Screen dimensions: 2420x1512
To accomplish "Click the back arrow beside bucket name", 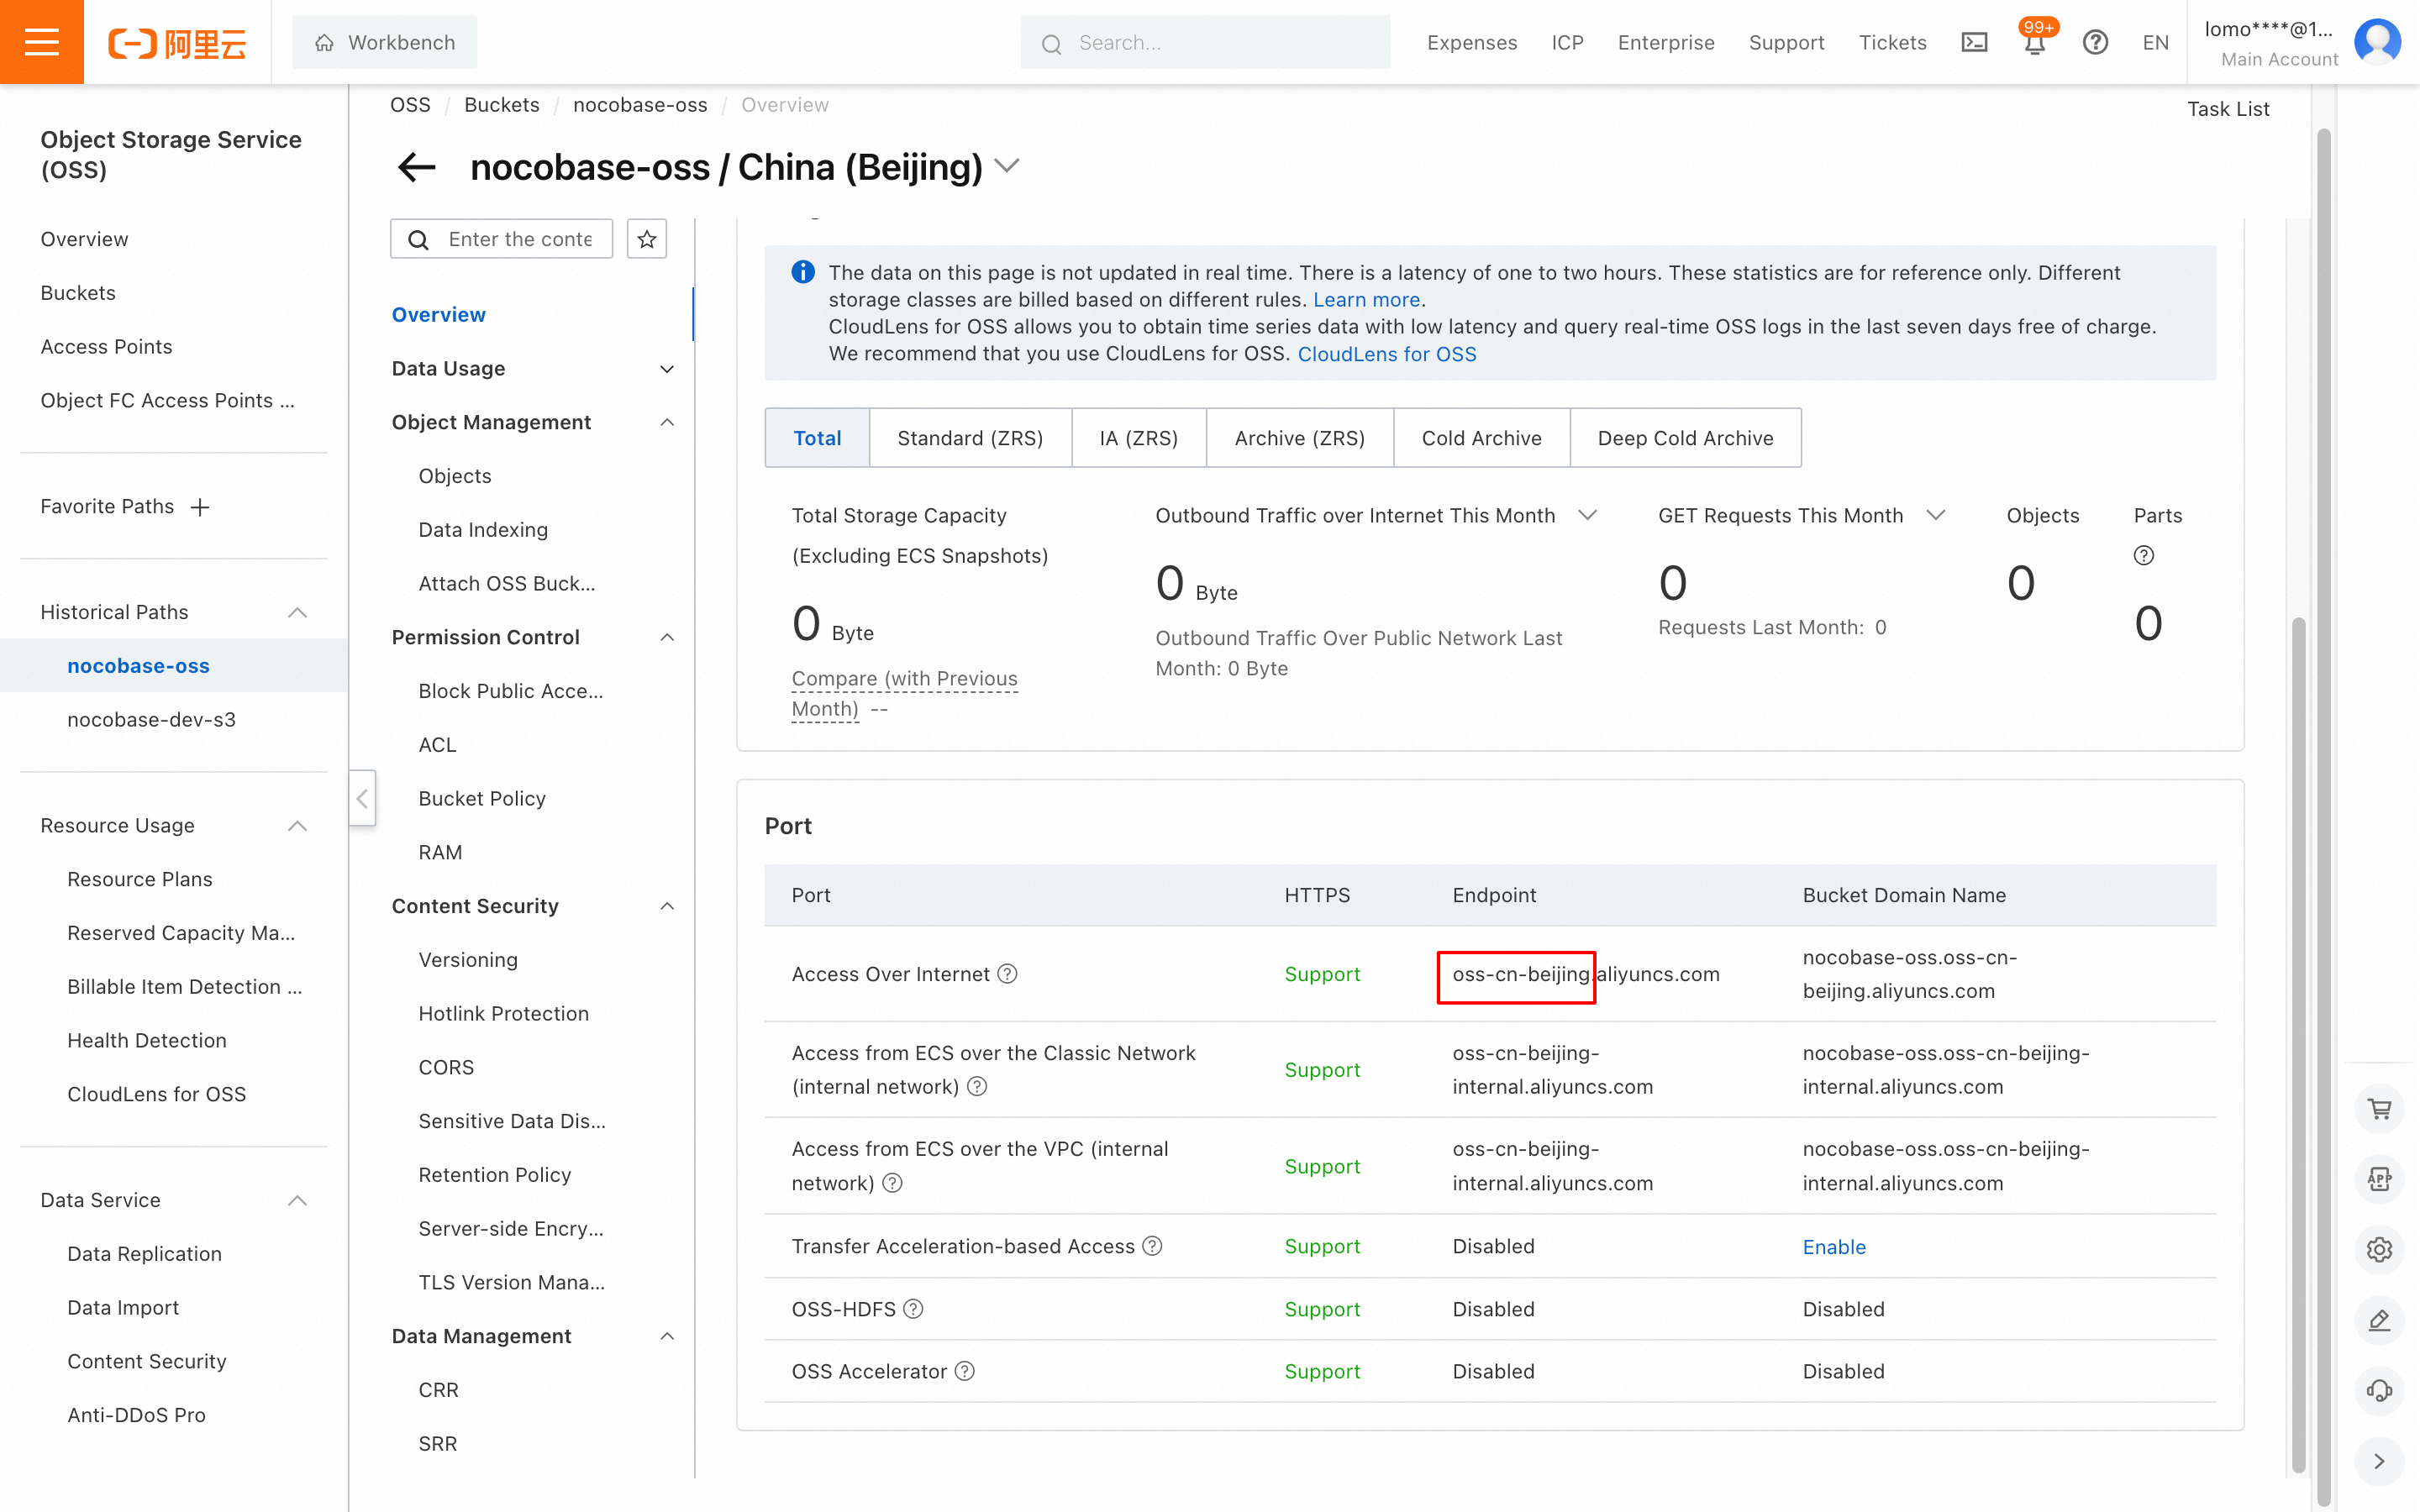I will tap(417, 167).
